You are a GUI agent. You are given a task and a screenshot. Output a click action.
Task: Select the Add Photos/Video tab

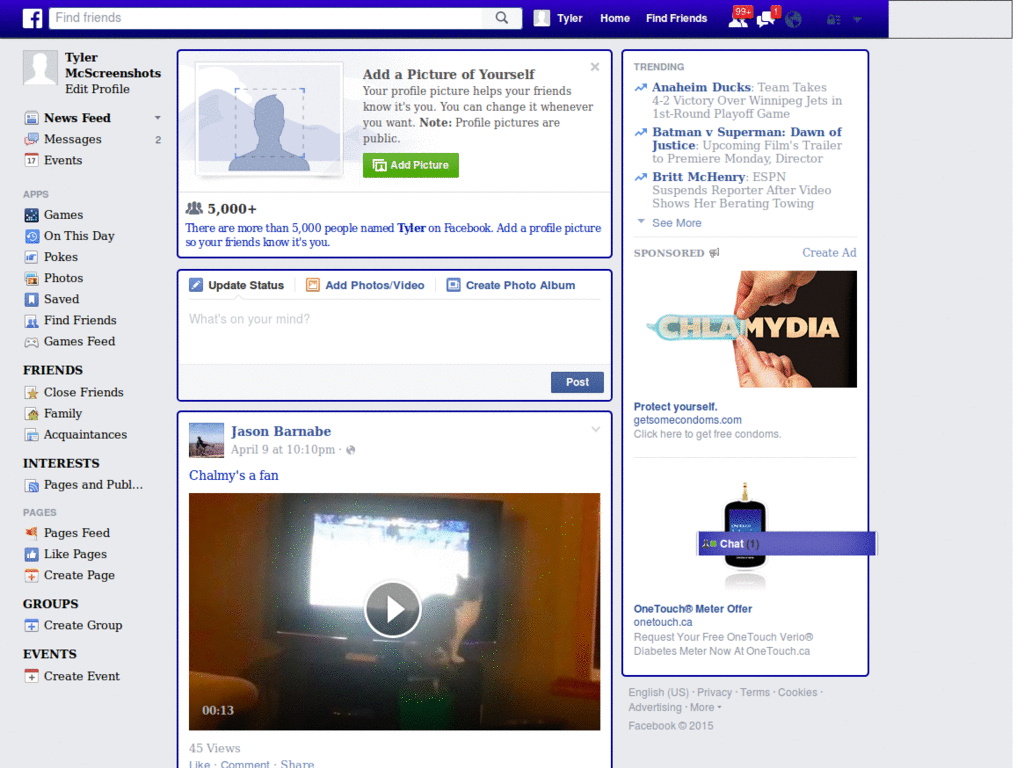coord(366,285)
